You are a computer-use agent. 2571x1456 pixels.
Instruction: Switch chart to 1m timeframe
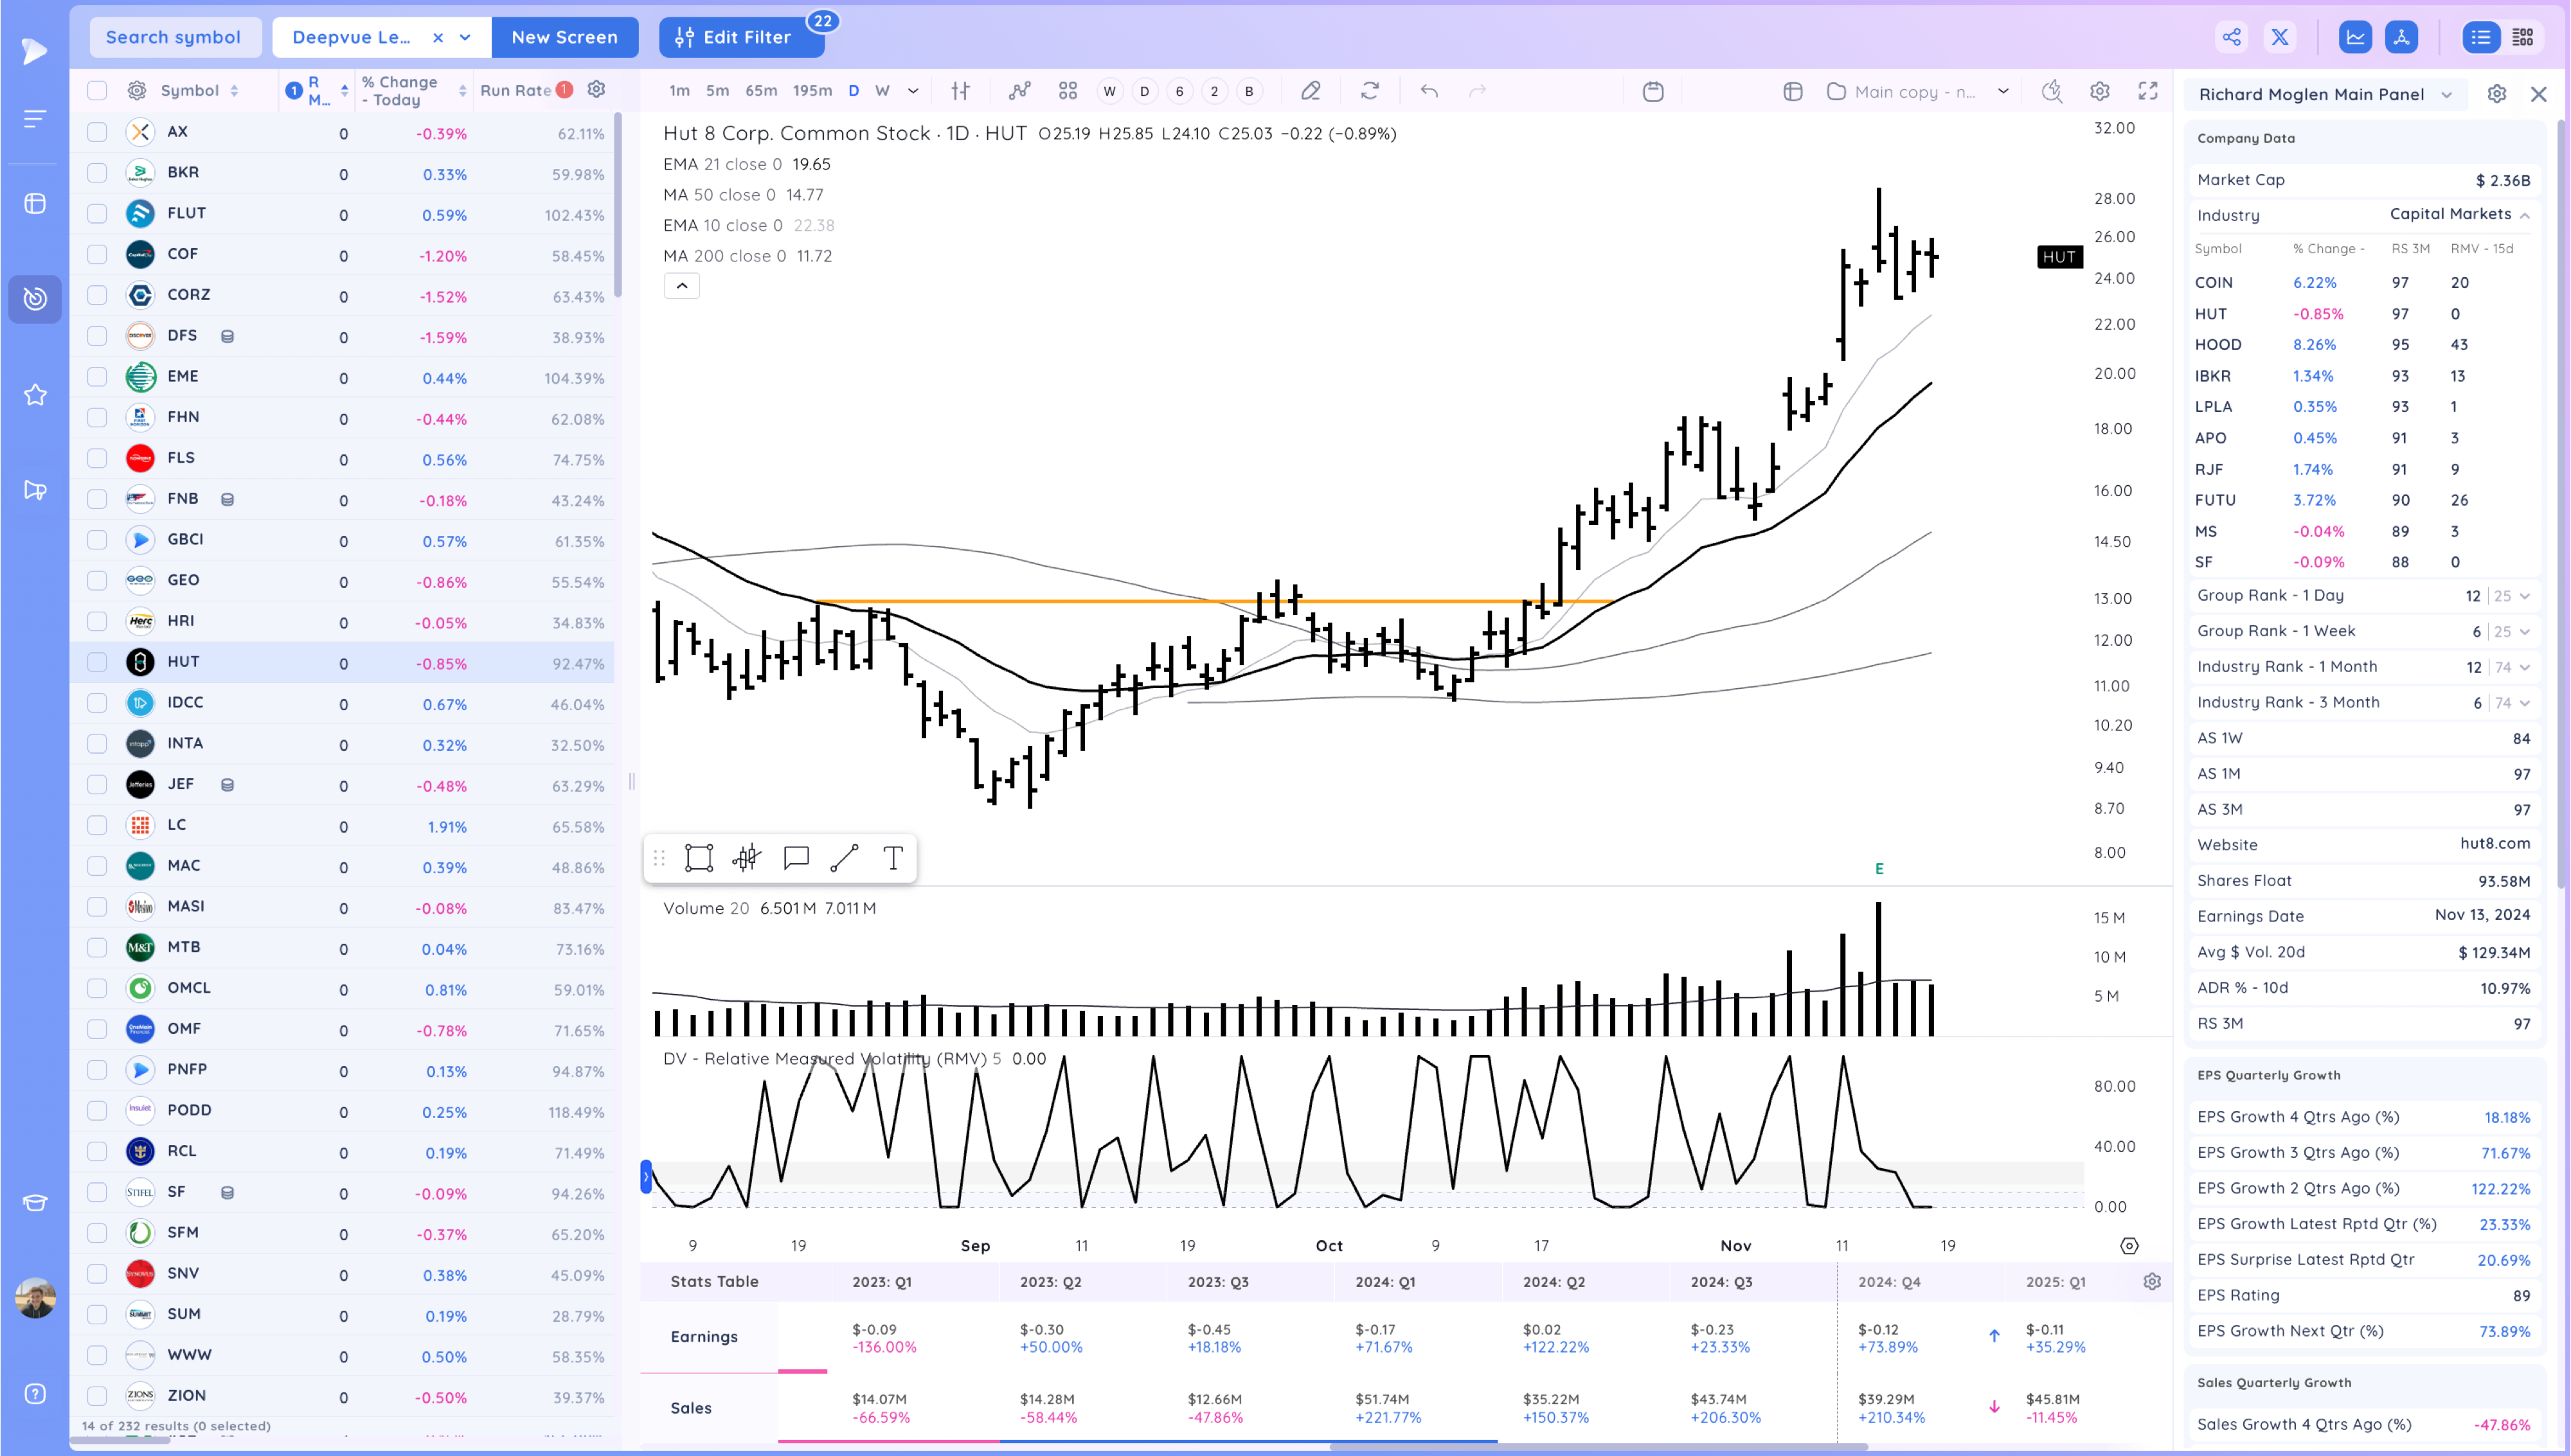(680, 91)
